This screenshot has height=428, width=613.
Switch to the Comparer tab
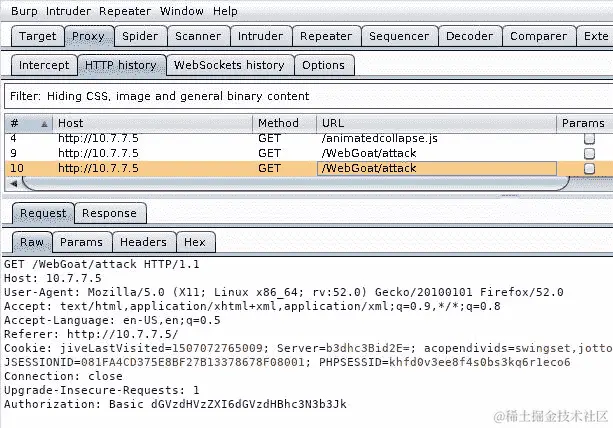[539, 36]
